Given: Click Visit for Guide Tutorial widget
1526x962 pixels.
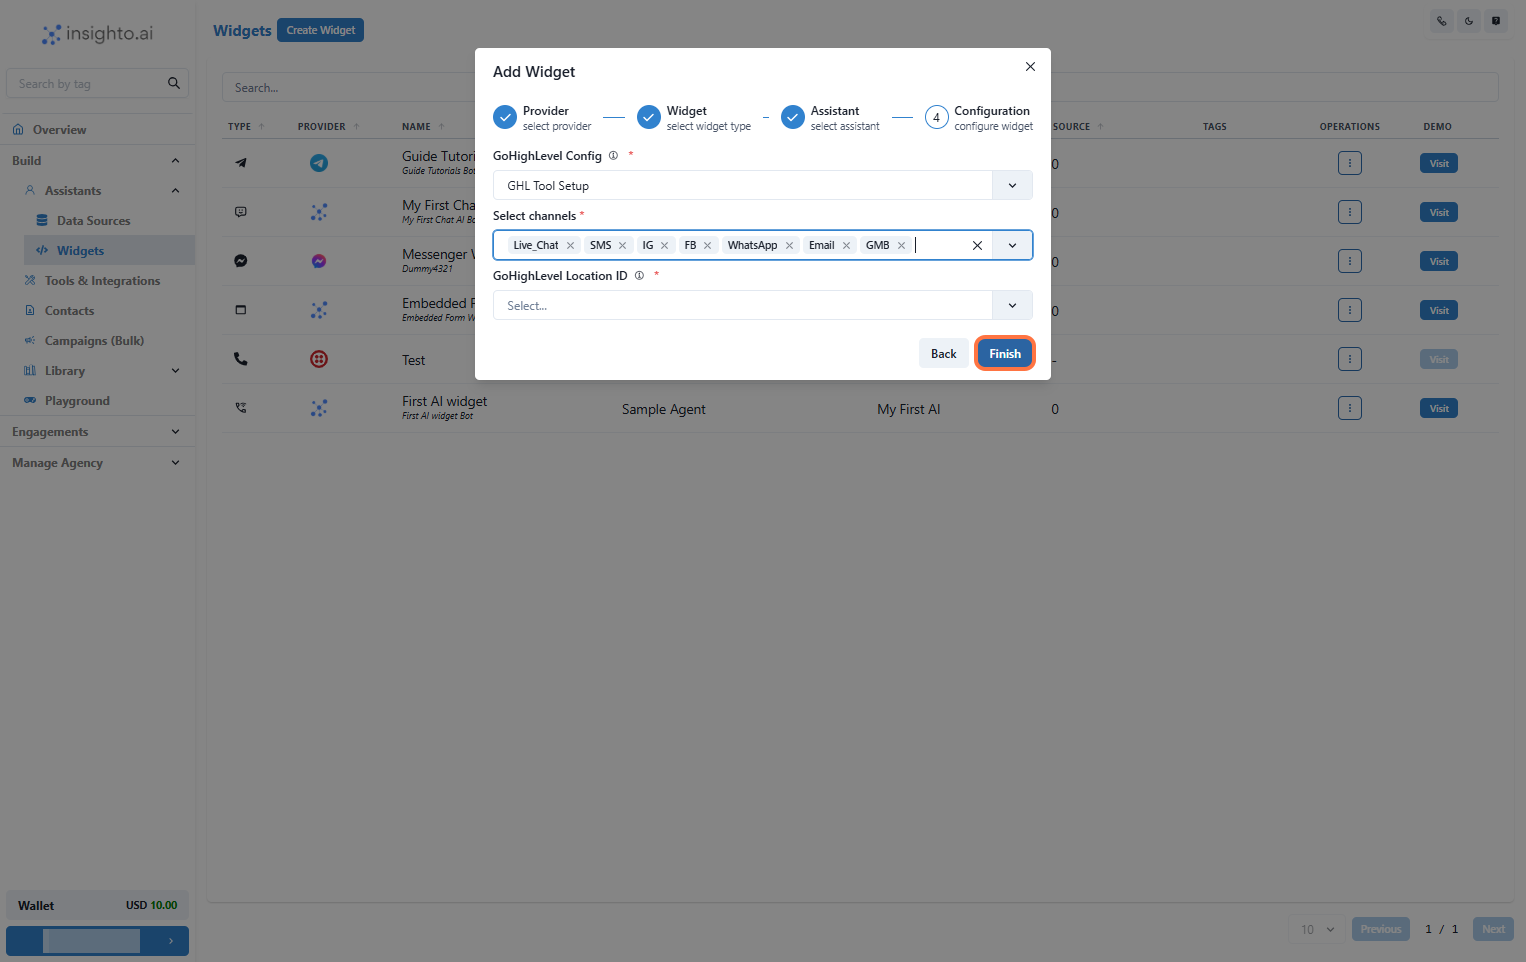Looking at the screenshot, I should click(x=1439, y=163).
